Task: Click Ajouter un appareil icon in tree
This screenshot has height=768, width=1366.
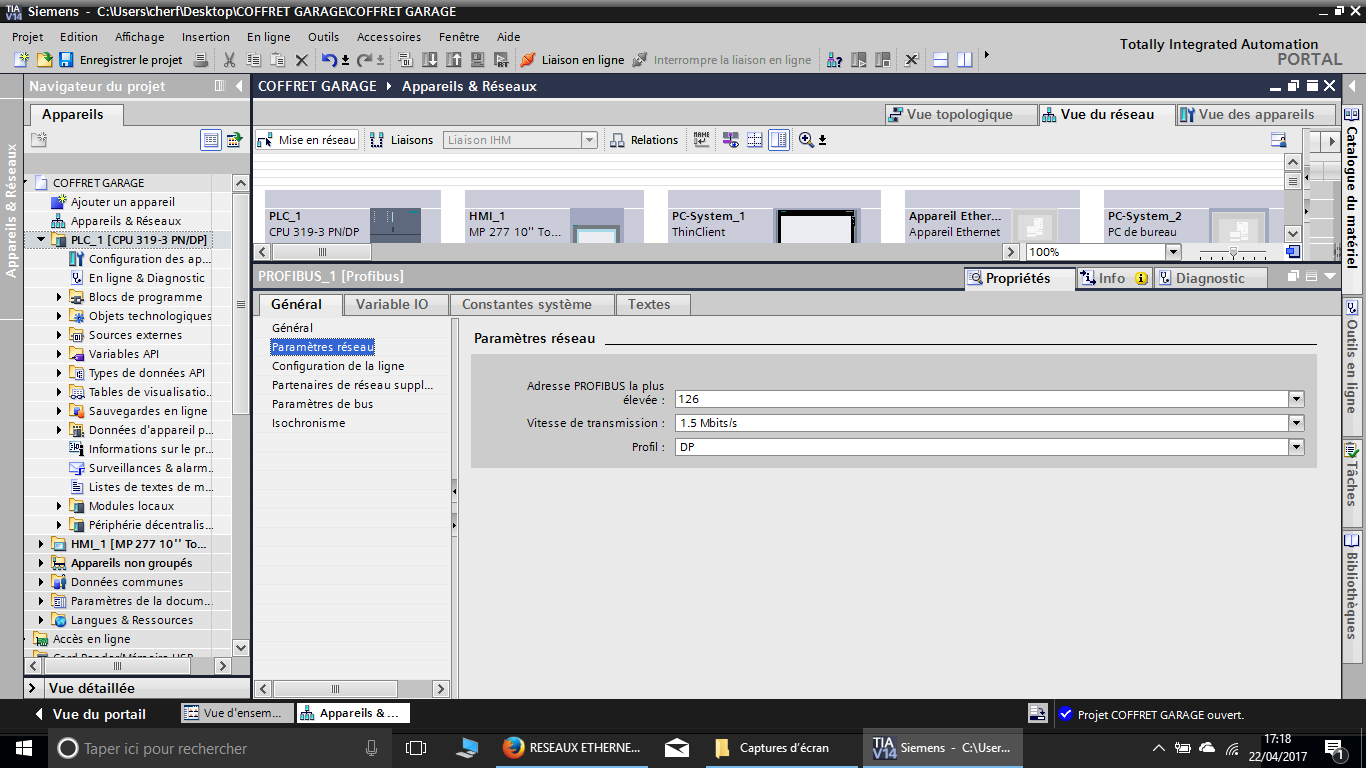Action: point(60,202)
